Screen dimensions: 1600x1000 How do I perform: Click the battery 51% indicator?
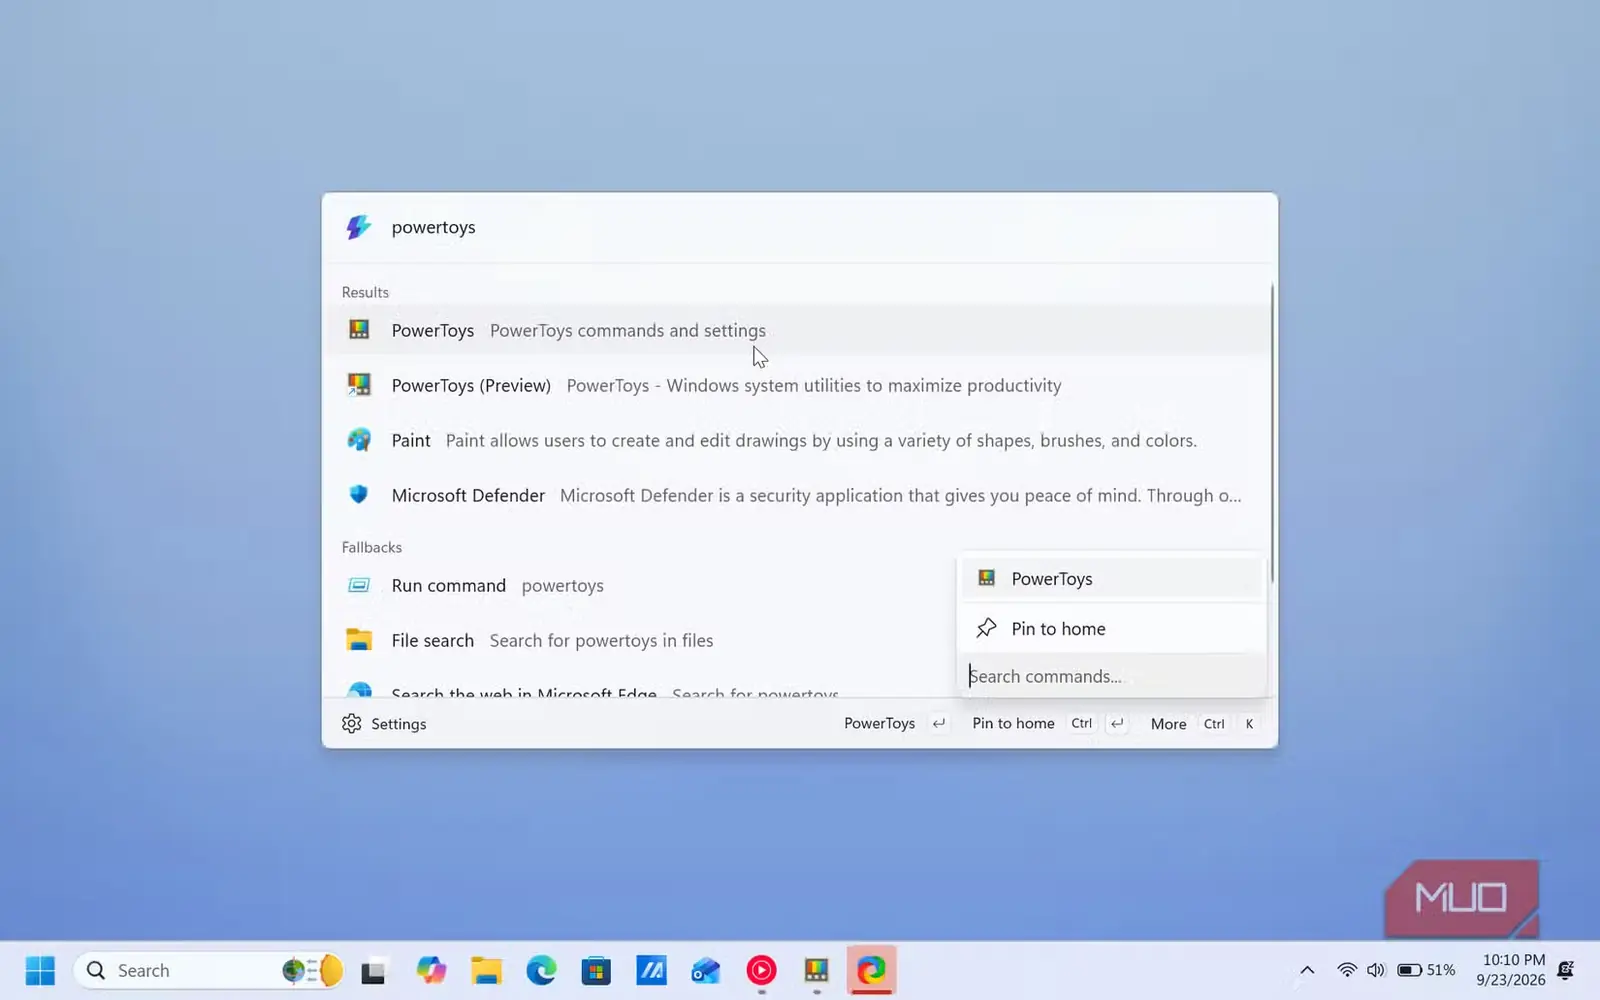1426,970
